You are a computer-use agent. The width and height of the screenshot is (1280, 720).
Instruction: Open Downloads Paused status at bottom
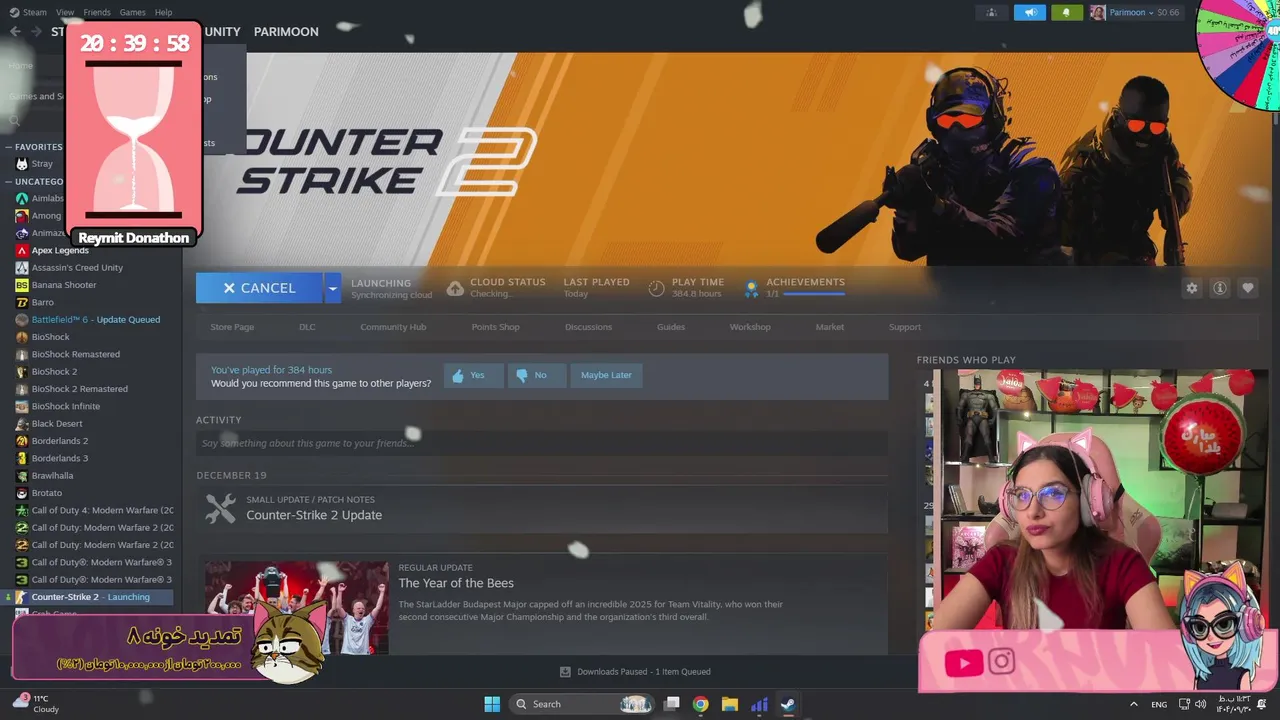[x=635, y=672]
